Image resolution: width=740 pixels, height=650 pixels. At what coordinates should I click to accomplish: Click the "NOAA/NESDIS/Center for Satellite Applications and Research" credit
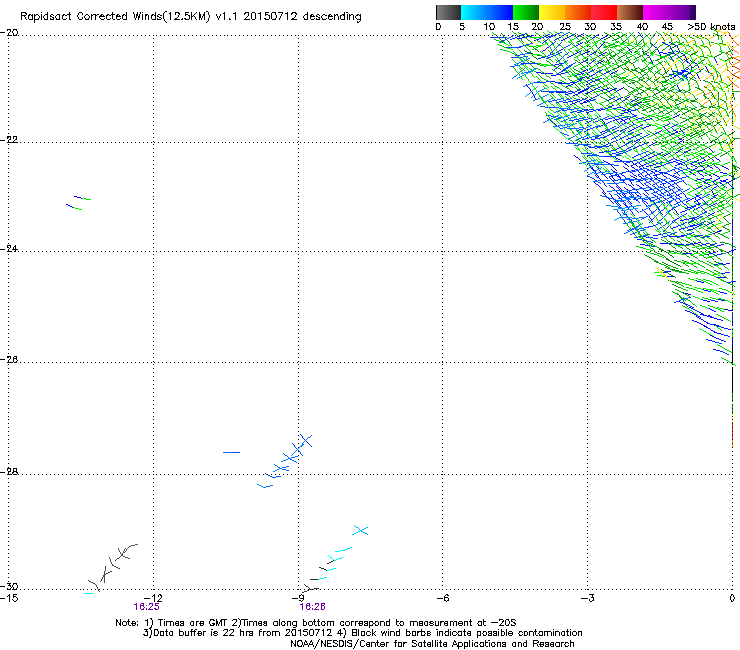pos(432,644)
